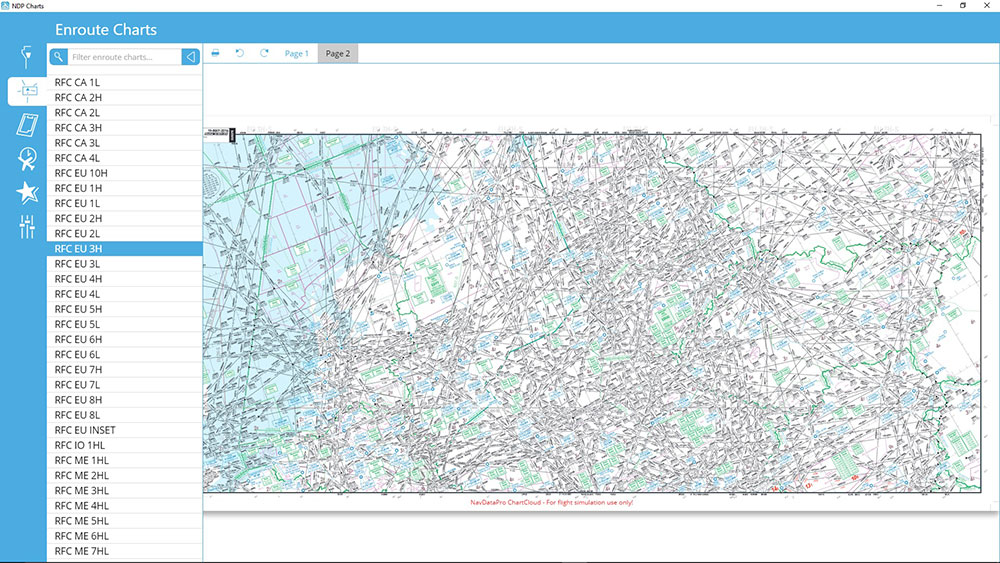Select RFC EU 6H chart
The image size is (1000, 563).
pos(125,339)
